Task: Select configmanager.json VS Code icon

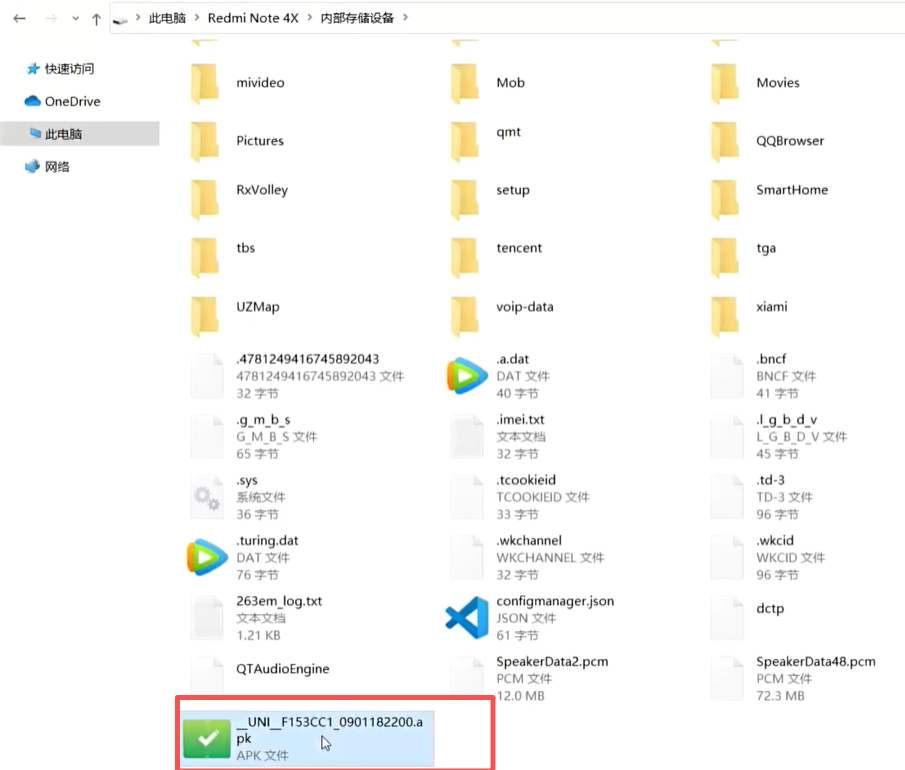Action: 467,618
